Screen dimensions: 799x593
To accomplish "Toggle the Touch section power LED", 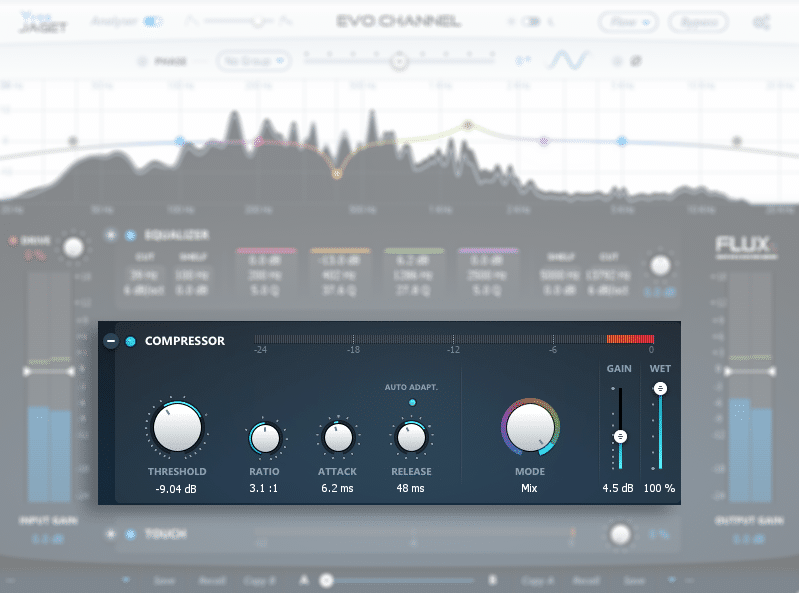I will (x=130, y=534).
